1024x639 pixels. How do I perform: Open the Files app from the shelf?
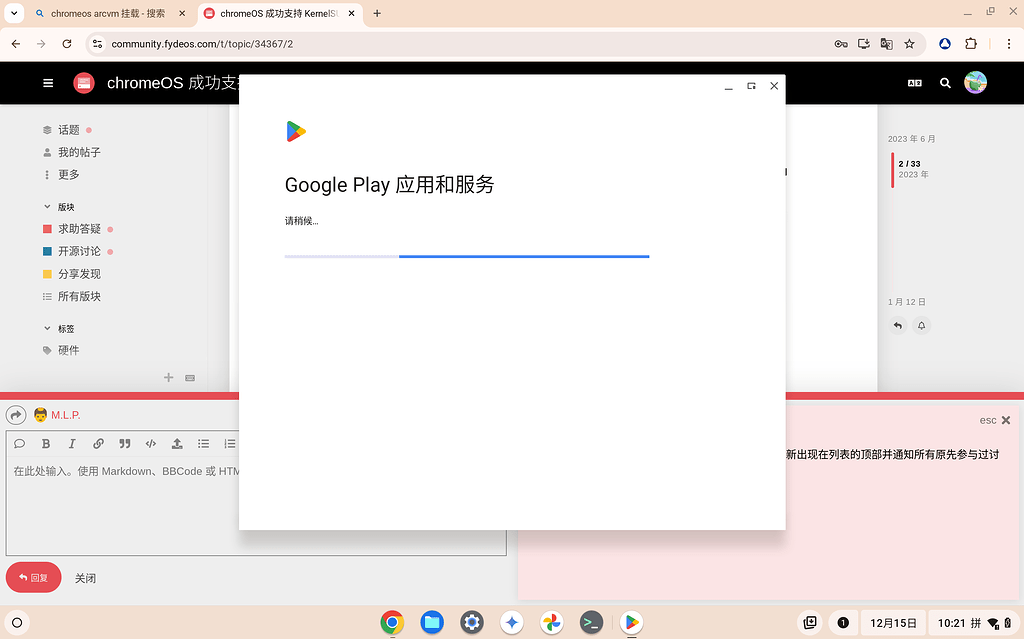[x=432, y=623]
